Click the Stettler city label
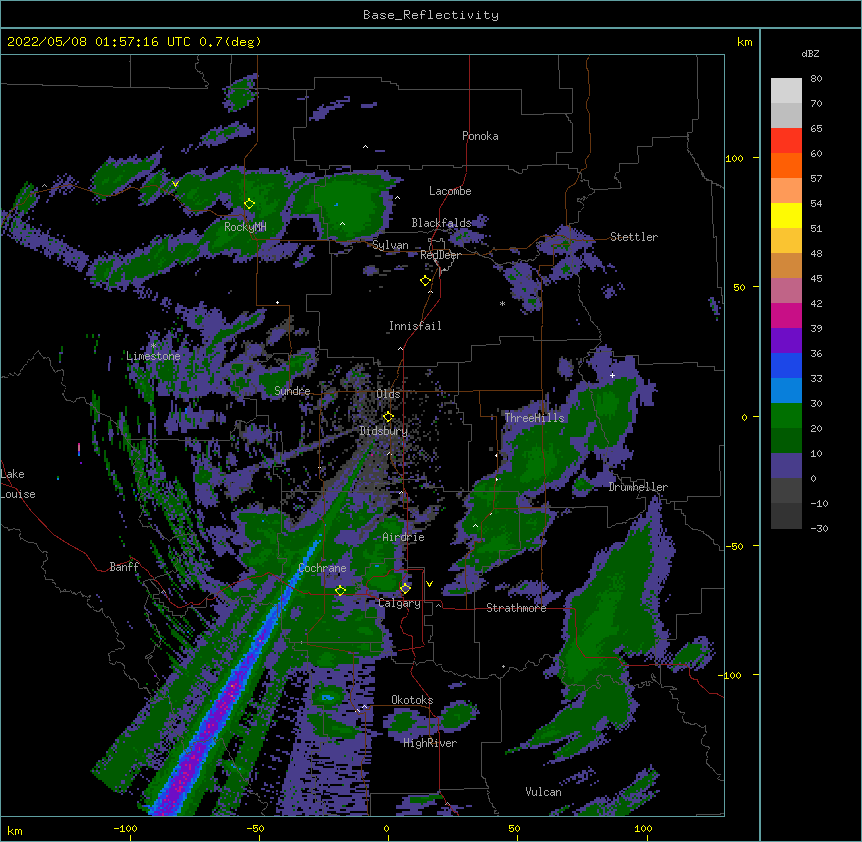 [634, 237]
